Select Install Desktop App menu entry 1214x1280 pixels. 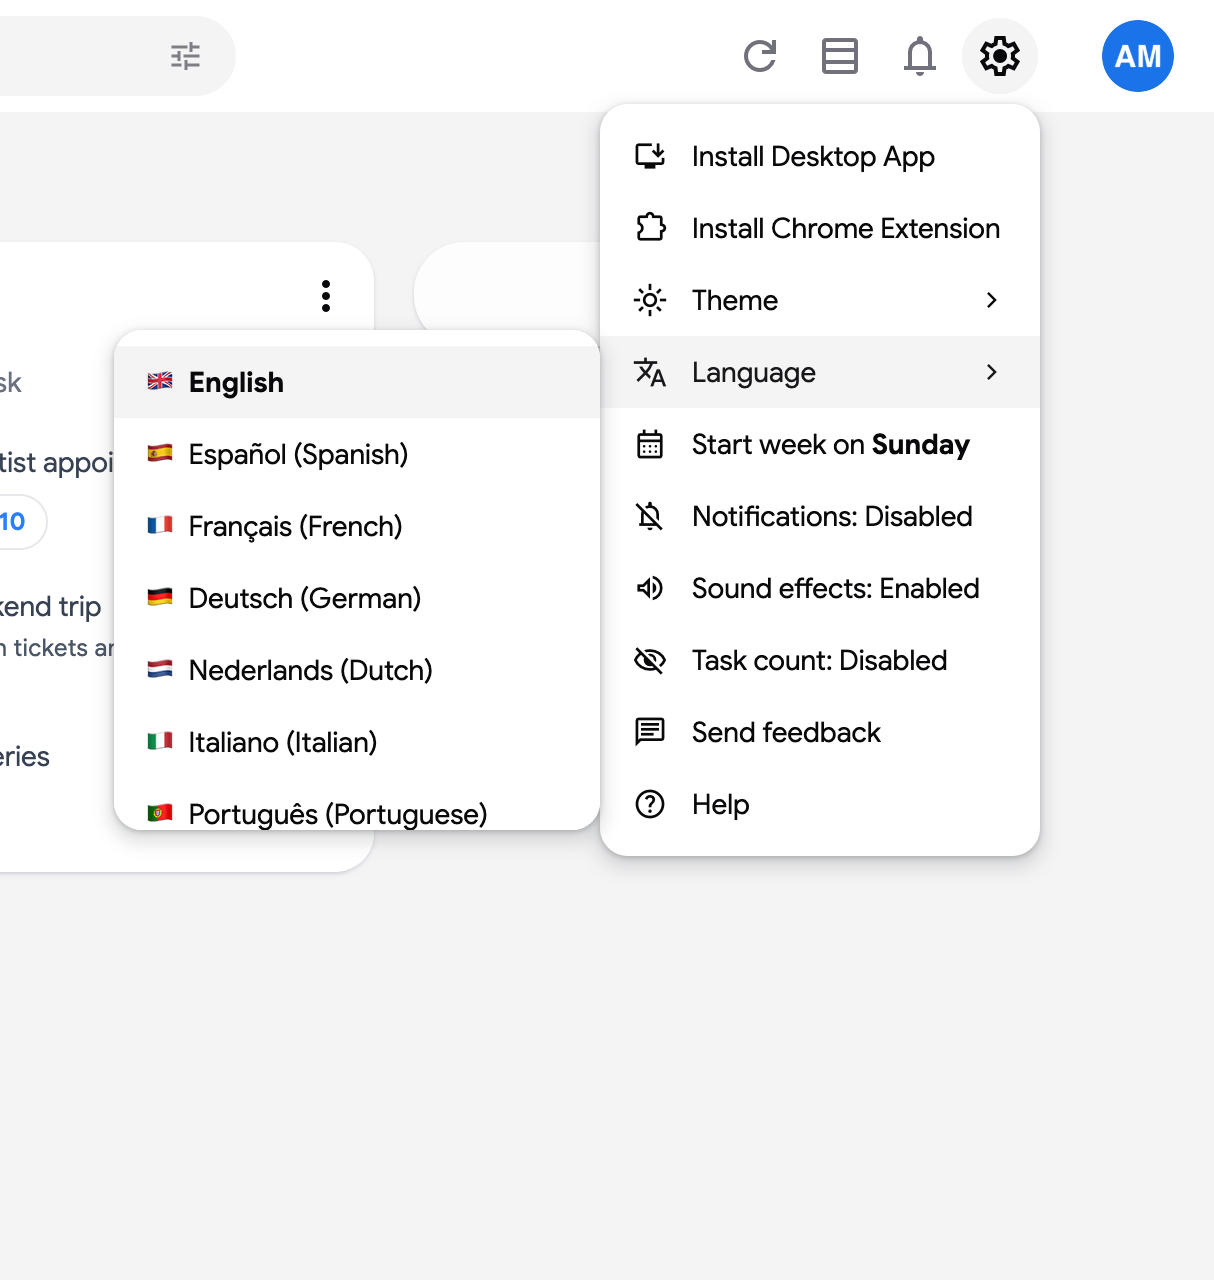pyautogui.click(x=820, y=156)
